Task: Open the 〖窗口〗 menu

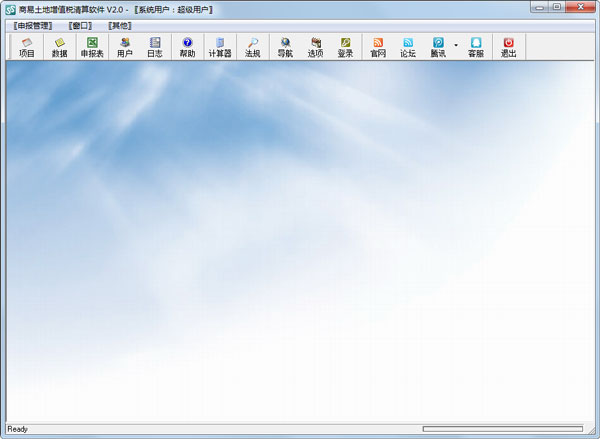Action: coord(81,25)
